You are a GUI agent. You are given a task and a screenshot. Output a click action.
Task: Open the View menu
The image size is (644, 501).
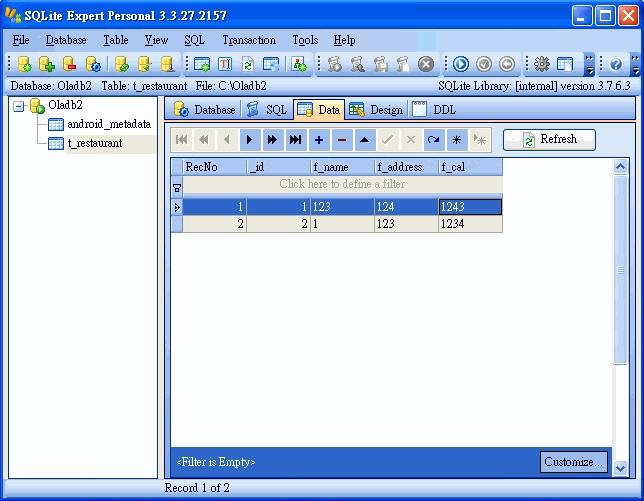tap(156, 40)
